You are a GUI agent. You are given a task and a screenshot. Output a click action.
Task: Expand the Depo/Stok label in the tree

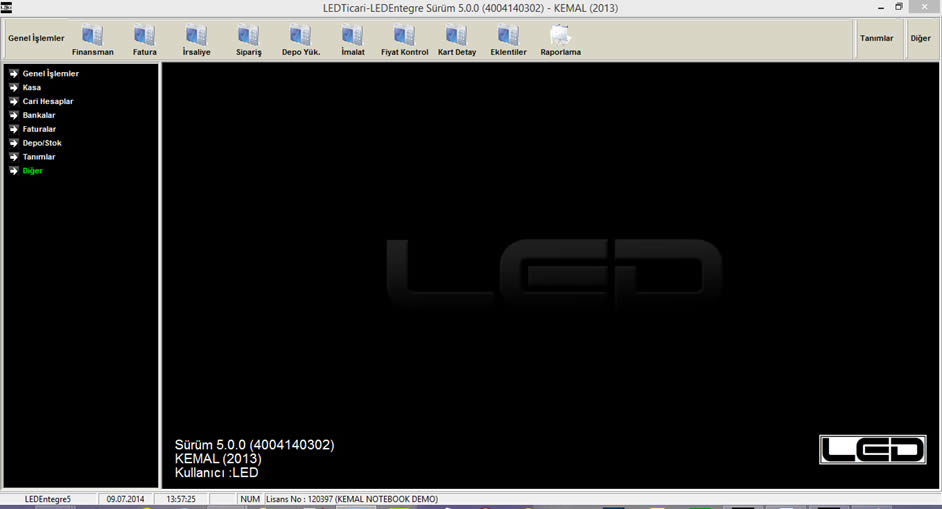point(42,142)
